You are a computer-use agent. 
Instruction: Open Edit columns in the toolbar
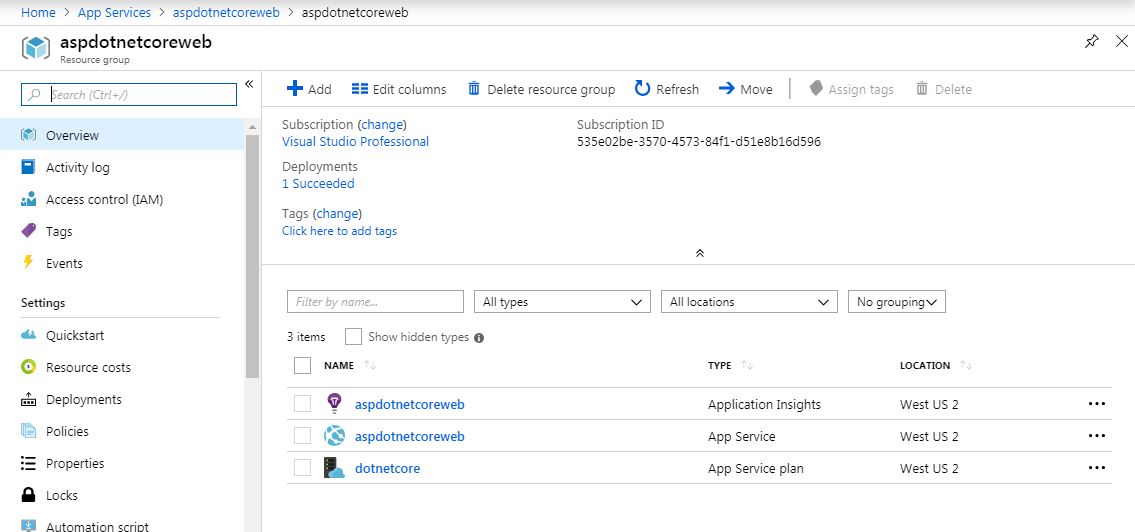pos(399,89)
